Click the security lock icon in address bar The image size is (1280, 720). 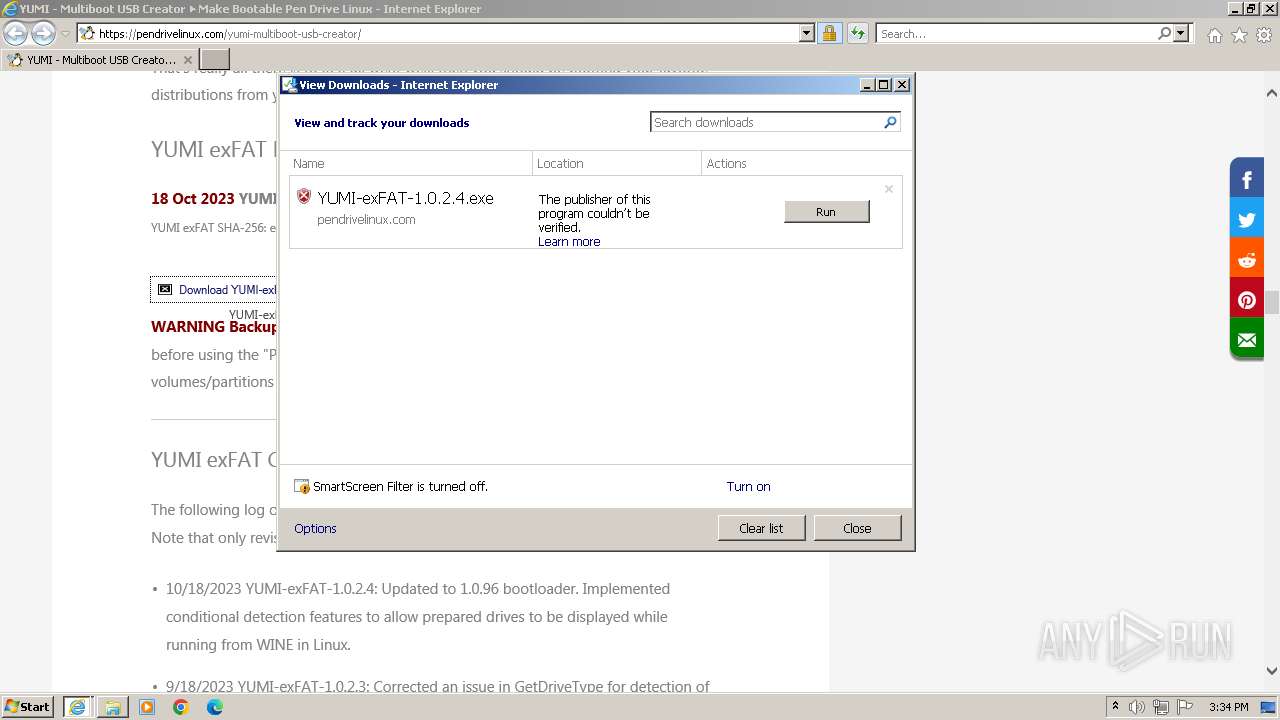tap(829, 34)
